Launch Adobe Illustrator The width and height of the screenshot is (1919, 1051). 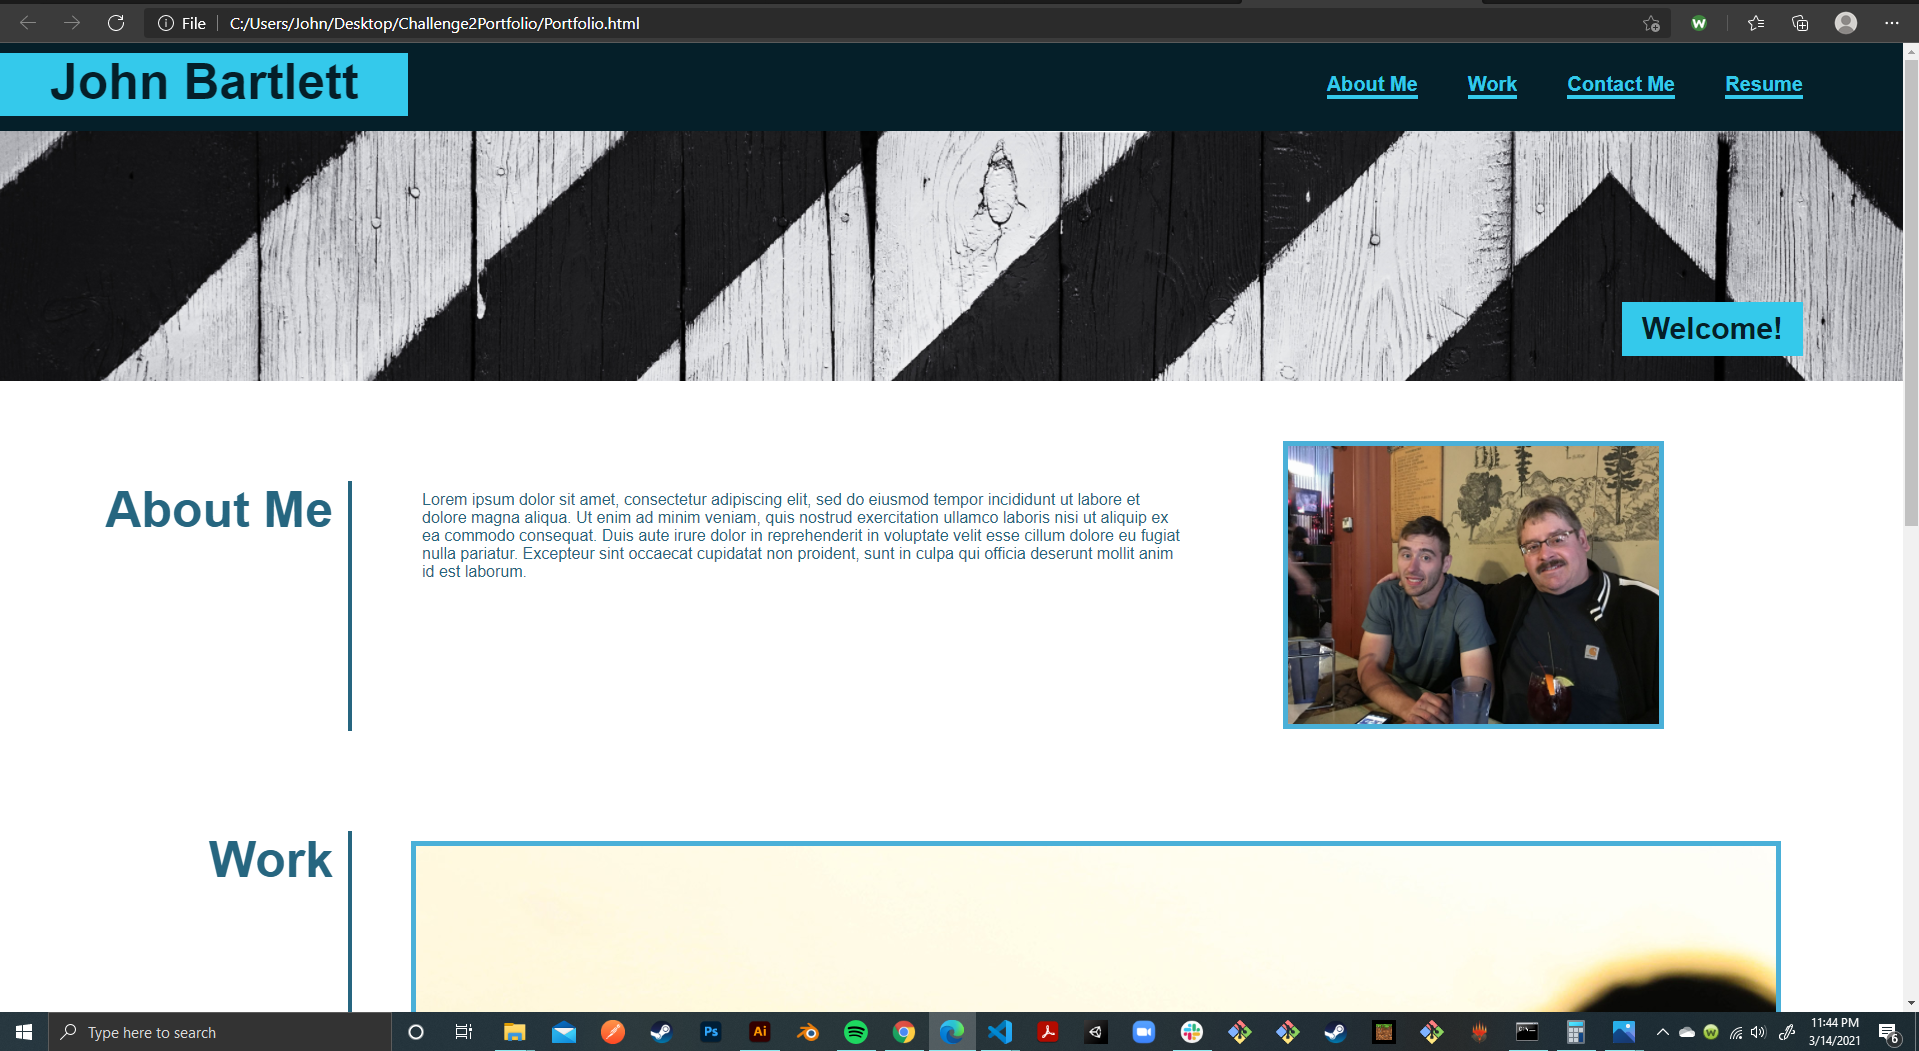coord(759,1032)
